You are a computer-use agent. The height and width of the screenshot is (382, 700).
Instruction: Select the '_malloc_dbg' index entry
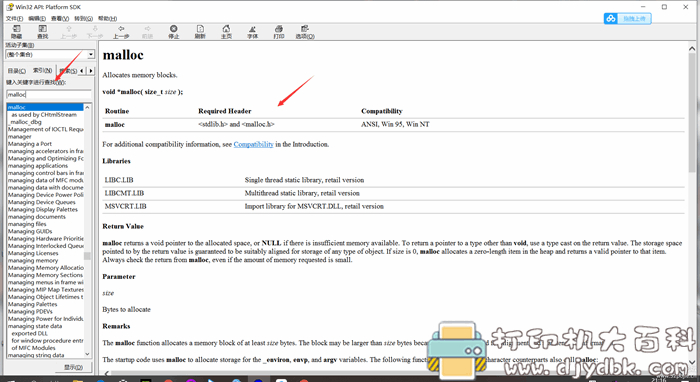tap(25, 122)
